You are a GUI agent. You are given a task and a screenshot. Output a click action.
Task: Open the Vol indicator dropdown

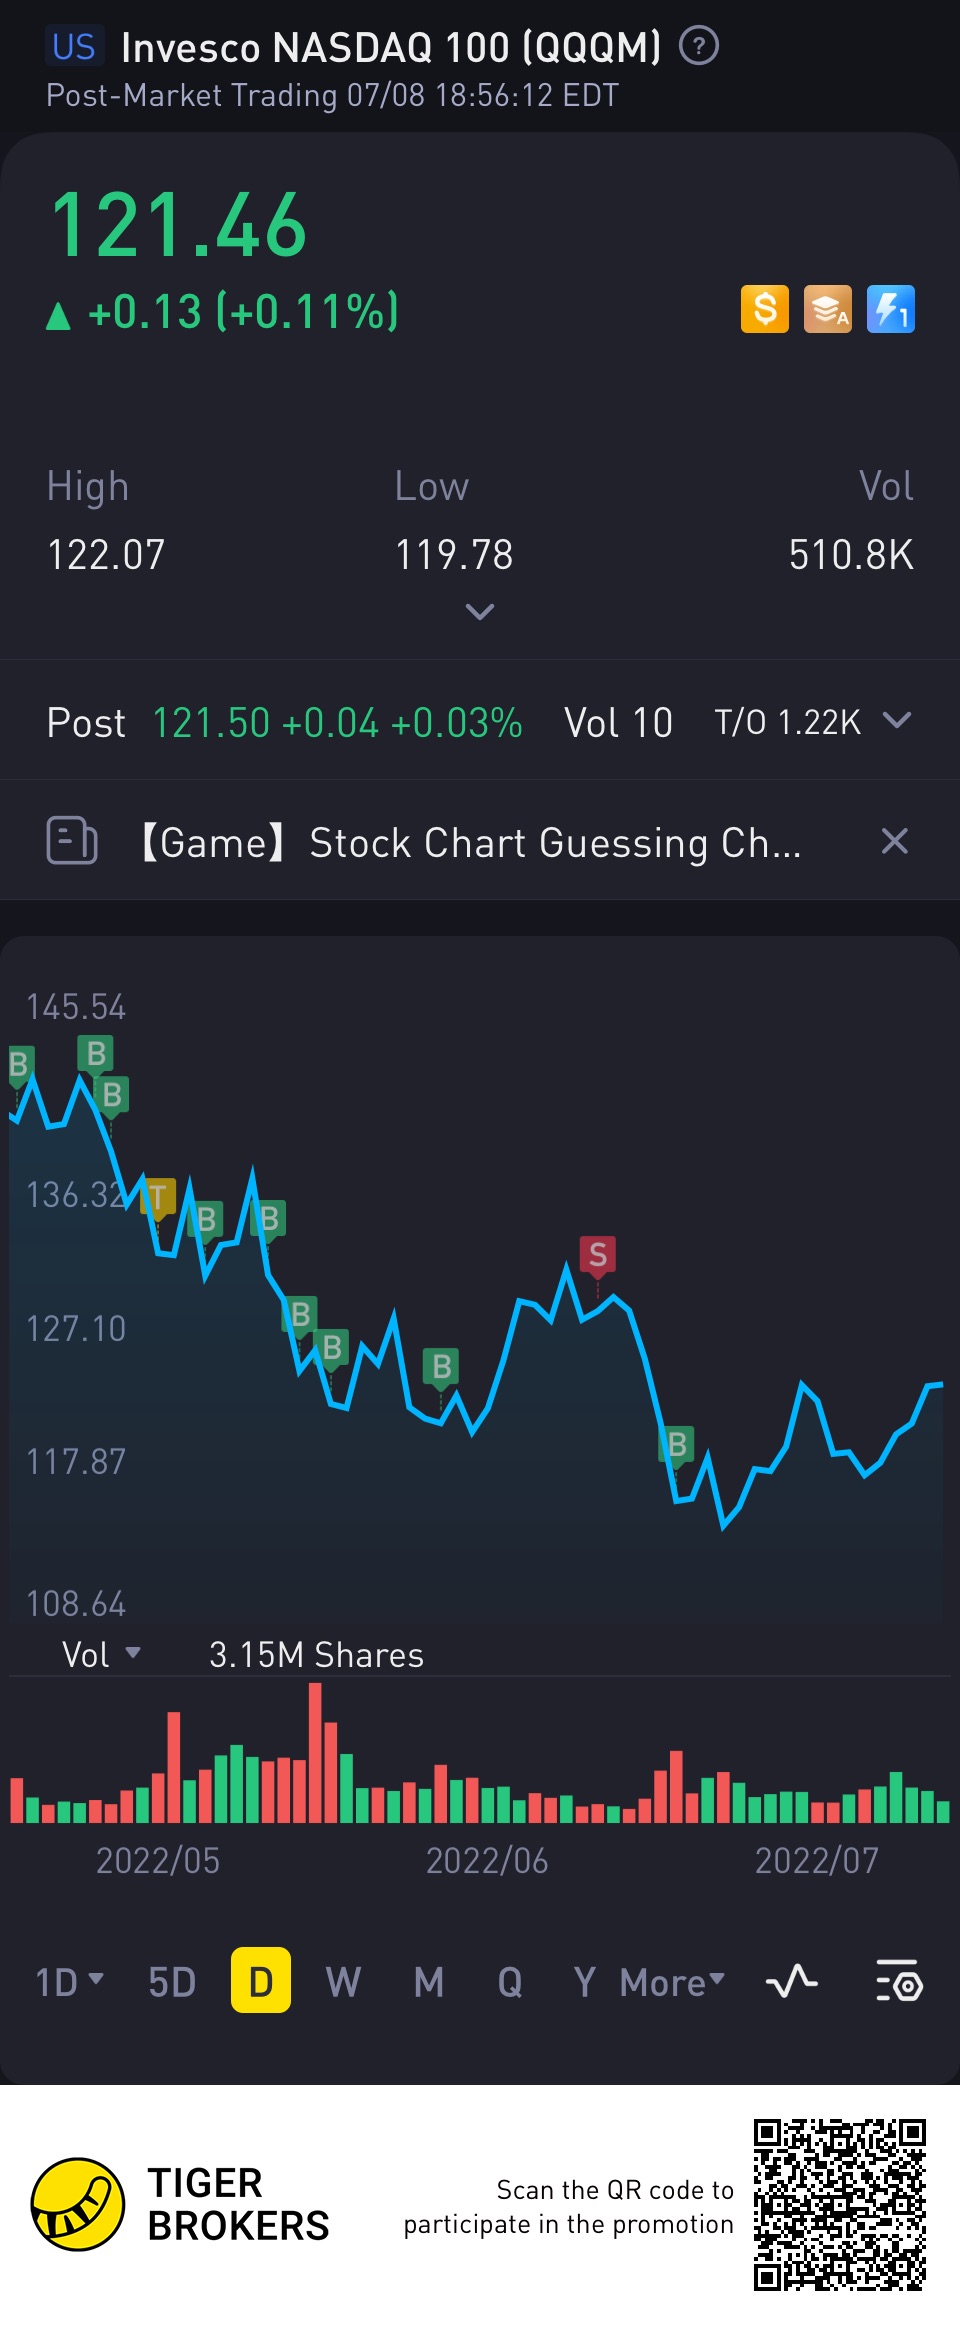point(101,1655)
